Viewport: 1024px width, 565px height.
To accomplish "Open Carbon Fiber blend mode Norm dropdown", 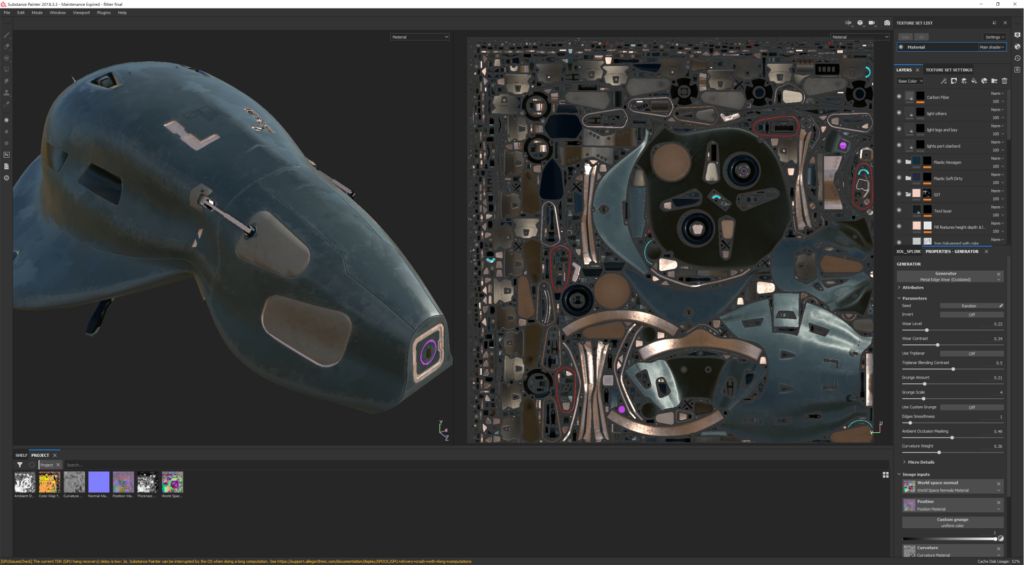I will coord(998,93).
